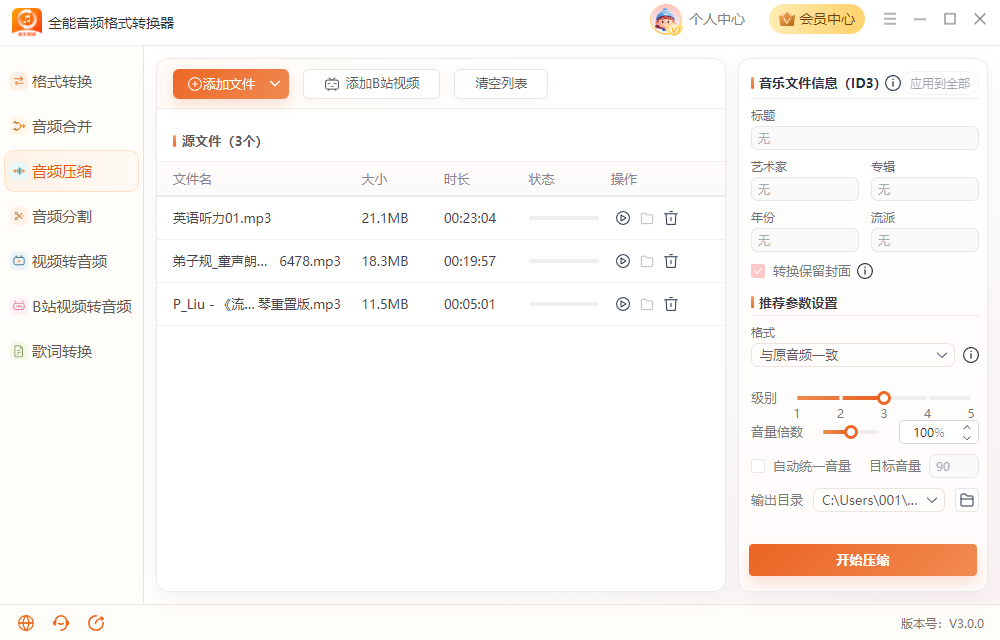Screen dimensions: 1000x640
Task: Switch to 音频合并 tab
Action: [x=71, y=126]
